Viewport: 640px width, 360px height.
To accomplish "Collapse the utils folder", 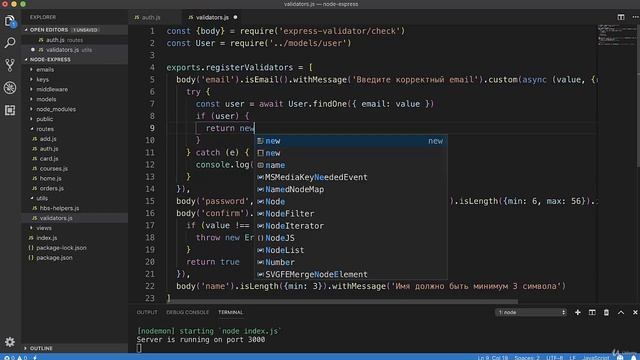I will [x=75, y=198].
